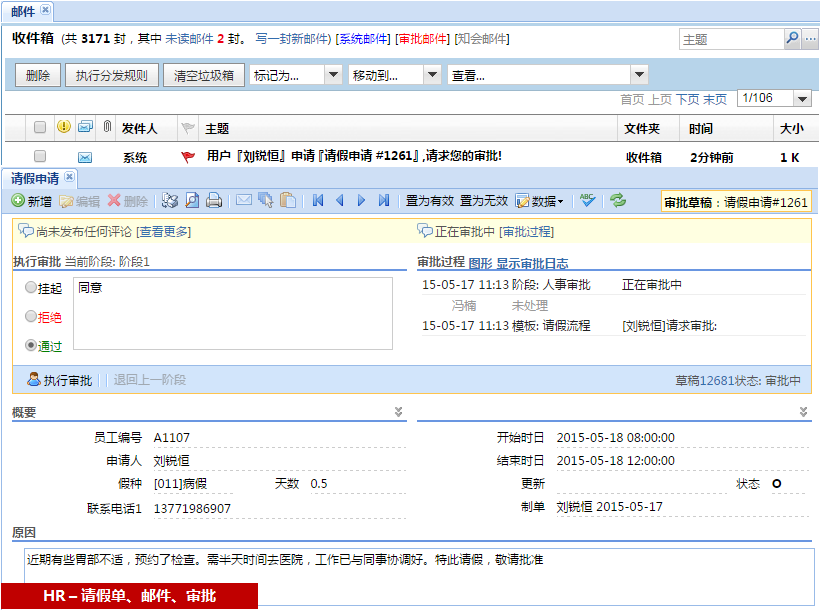Click 置为有效 in the toolbar
821x611 pixels.
(x=430, y=201)
